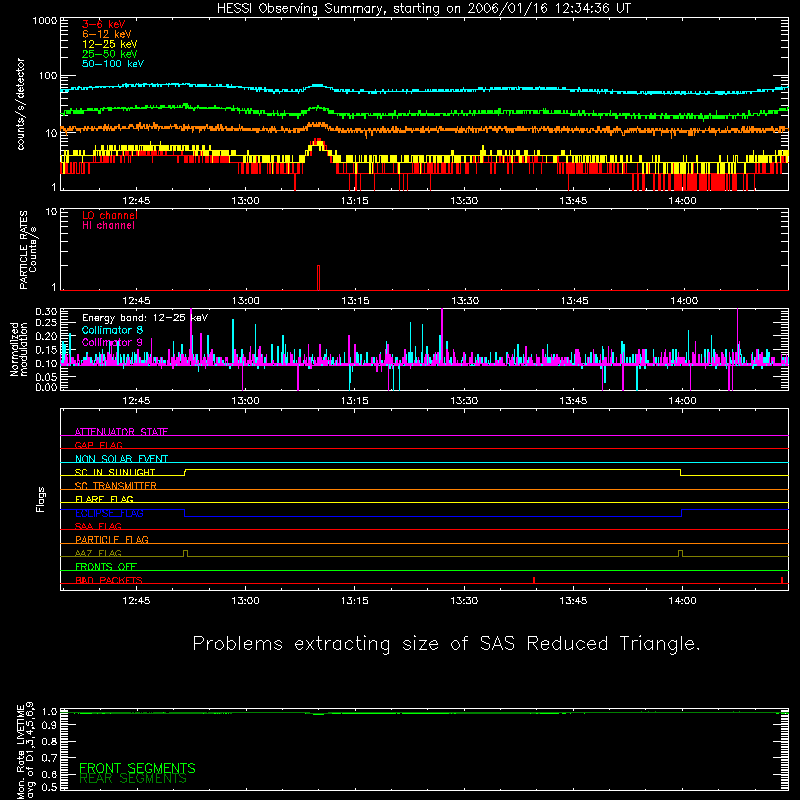Select the ECLIPSE FLAG label
This screenshot has height=800, width=800.
point(109,513)
